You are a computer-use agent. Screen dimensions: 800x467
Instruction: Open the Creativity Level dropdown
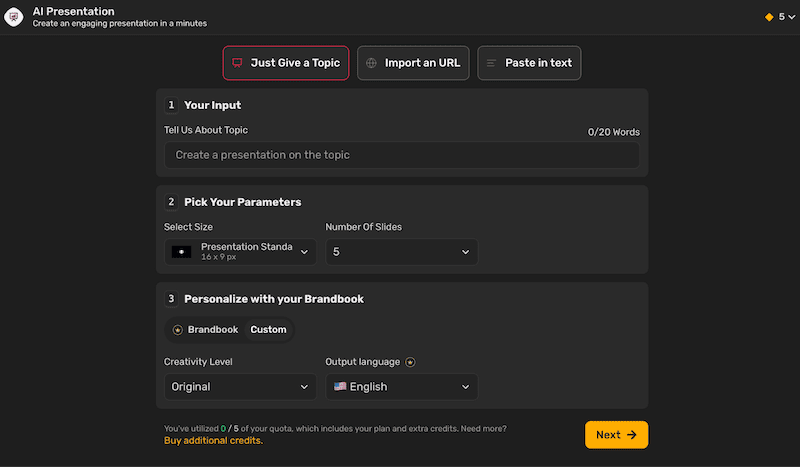click(x=240, y=387)
